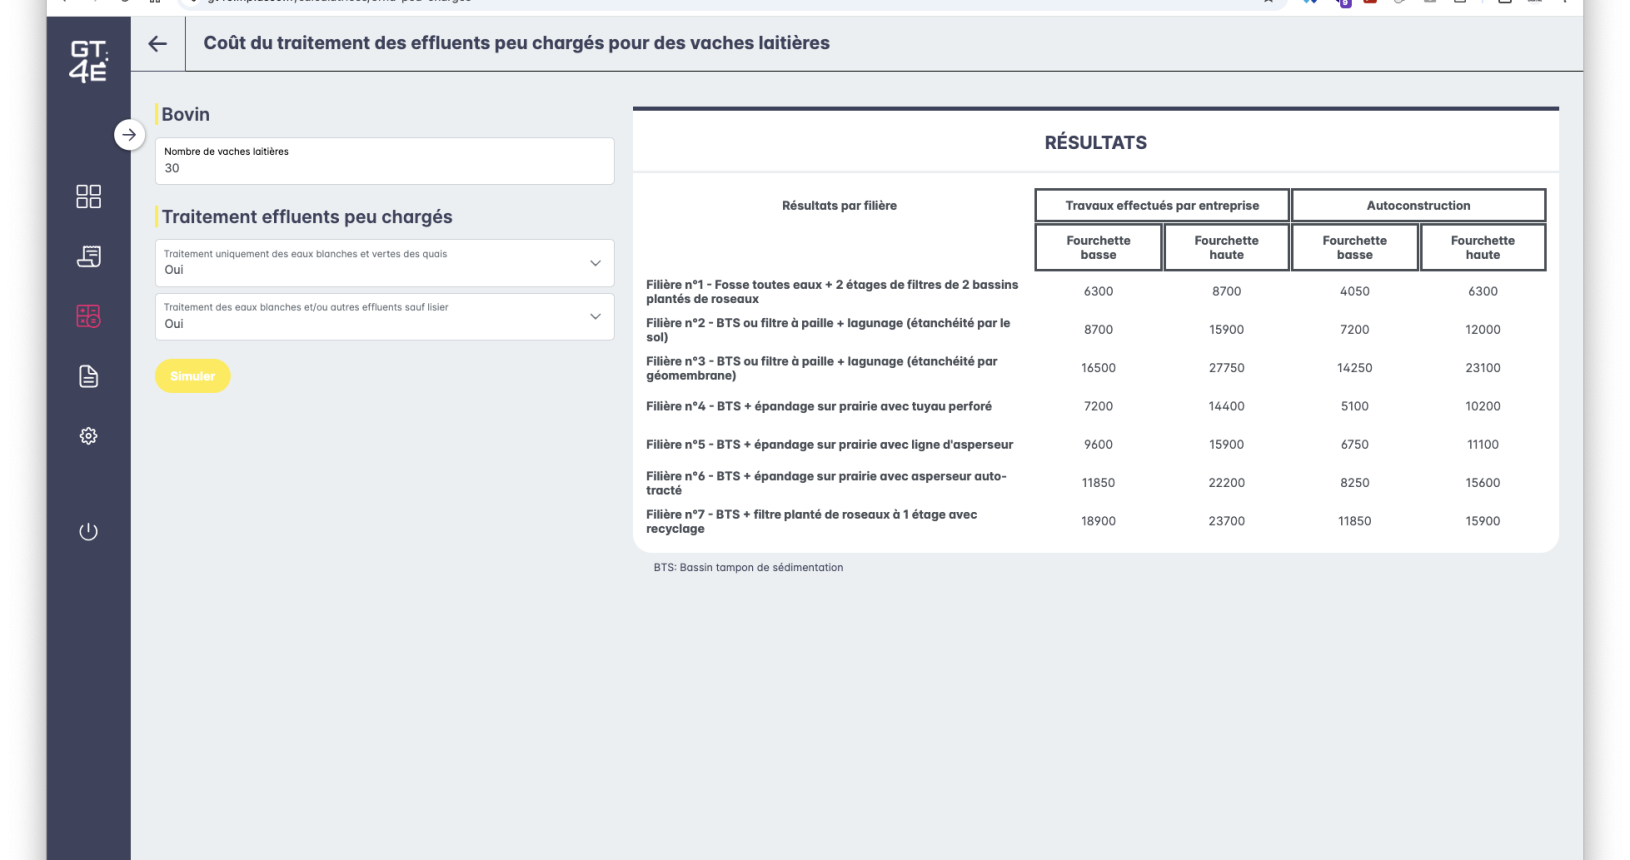
Task: Select the Travaux effectués par entreprise header
Action: tap(1162, 205)
